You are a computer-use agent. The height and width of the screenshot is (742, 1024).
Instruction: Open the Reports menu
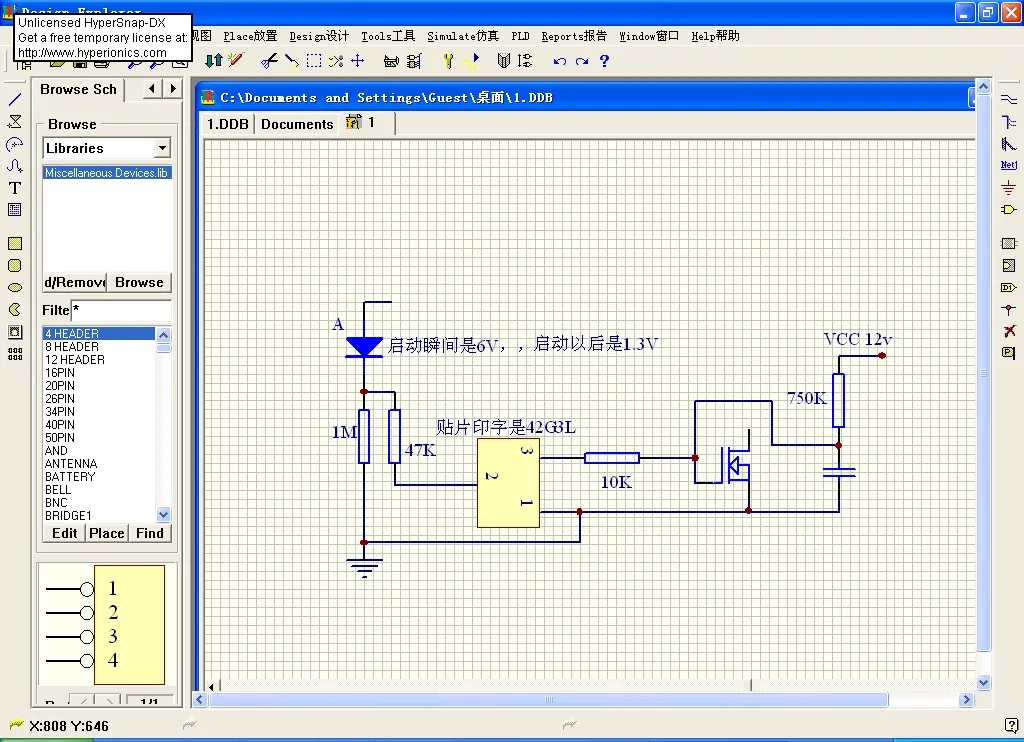click(574, 36)
